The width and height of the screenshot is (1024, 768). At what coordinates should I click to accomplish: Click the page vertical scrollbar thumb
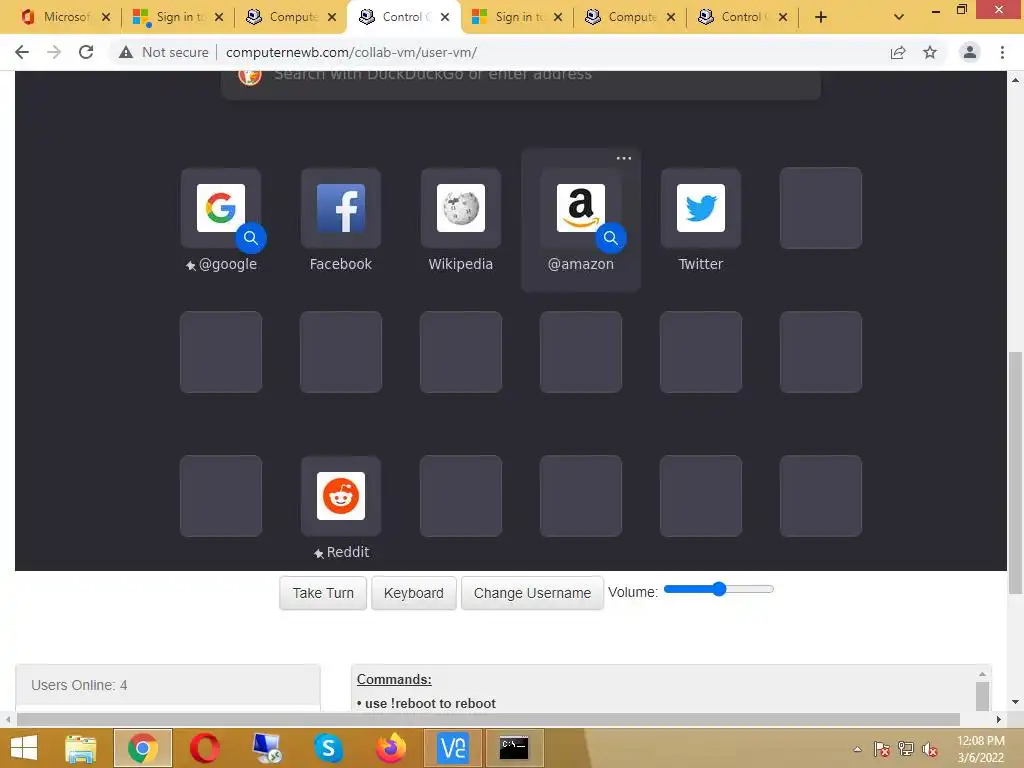coord(1015,473)
